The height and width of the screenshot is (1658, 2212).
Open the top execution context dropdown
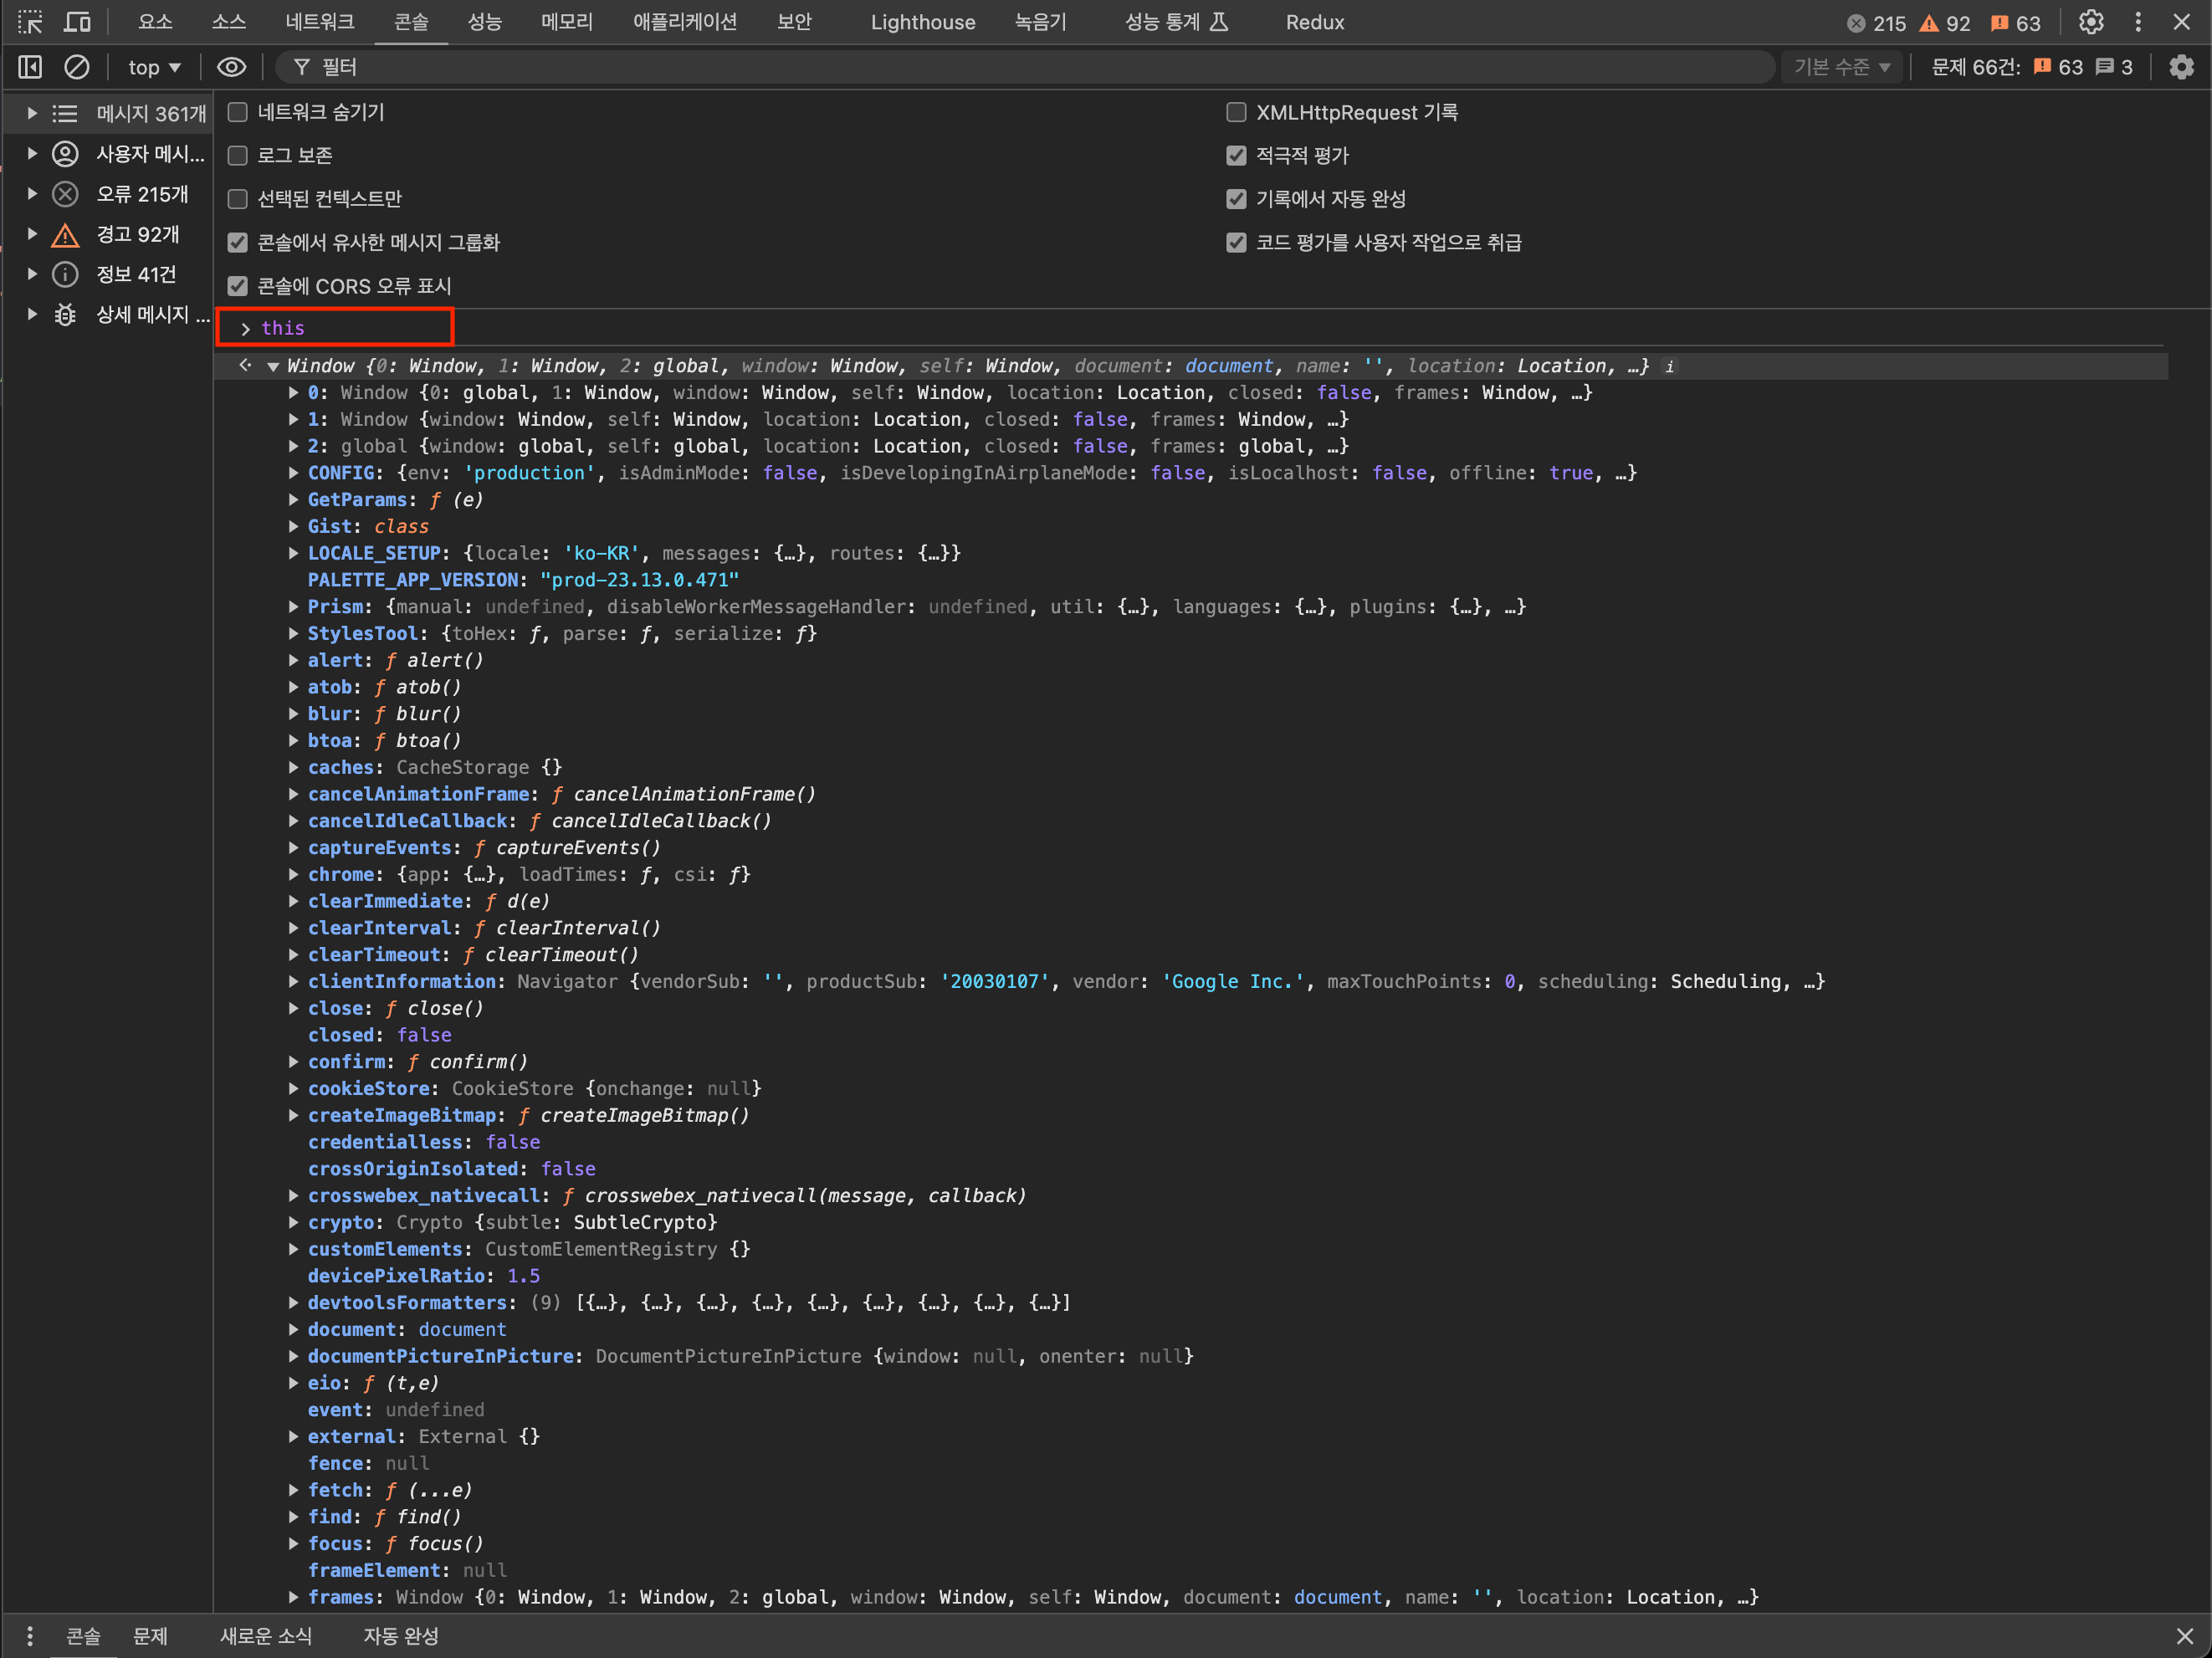pos(154,67)
